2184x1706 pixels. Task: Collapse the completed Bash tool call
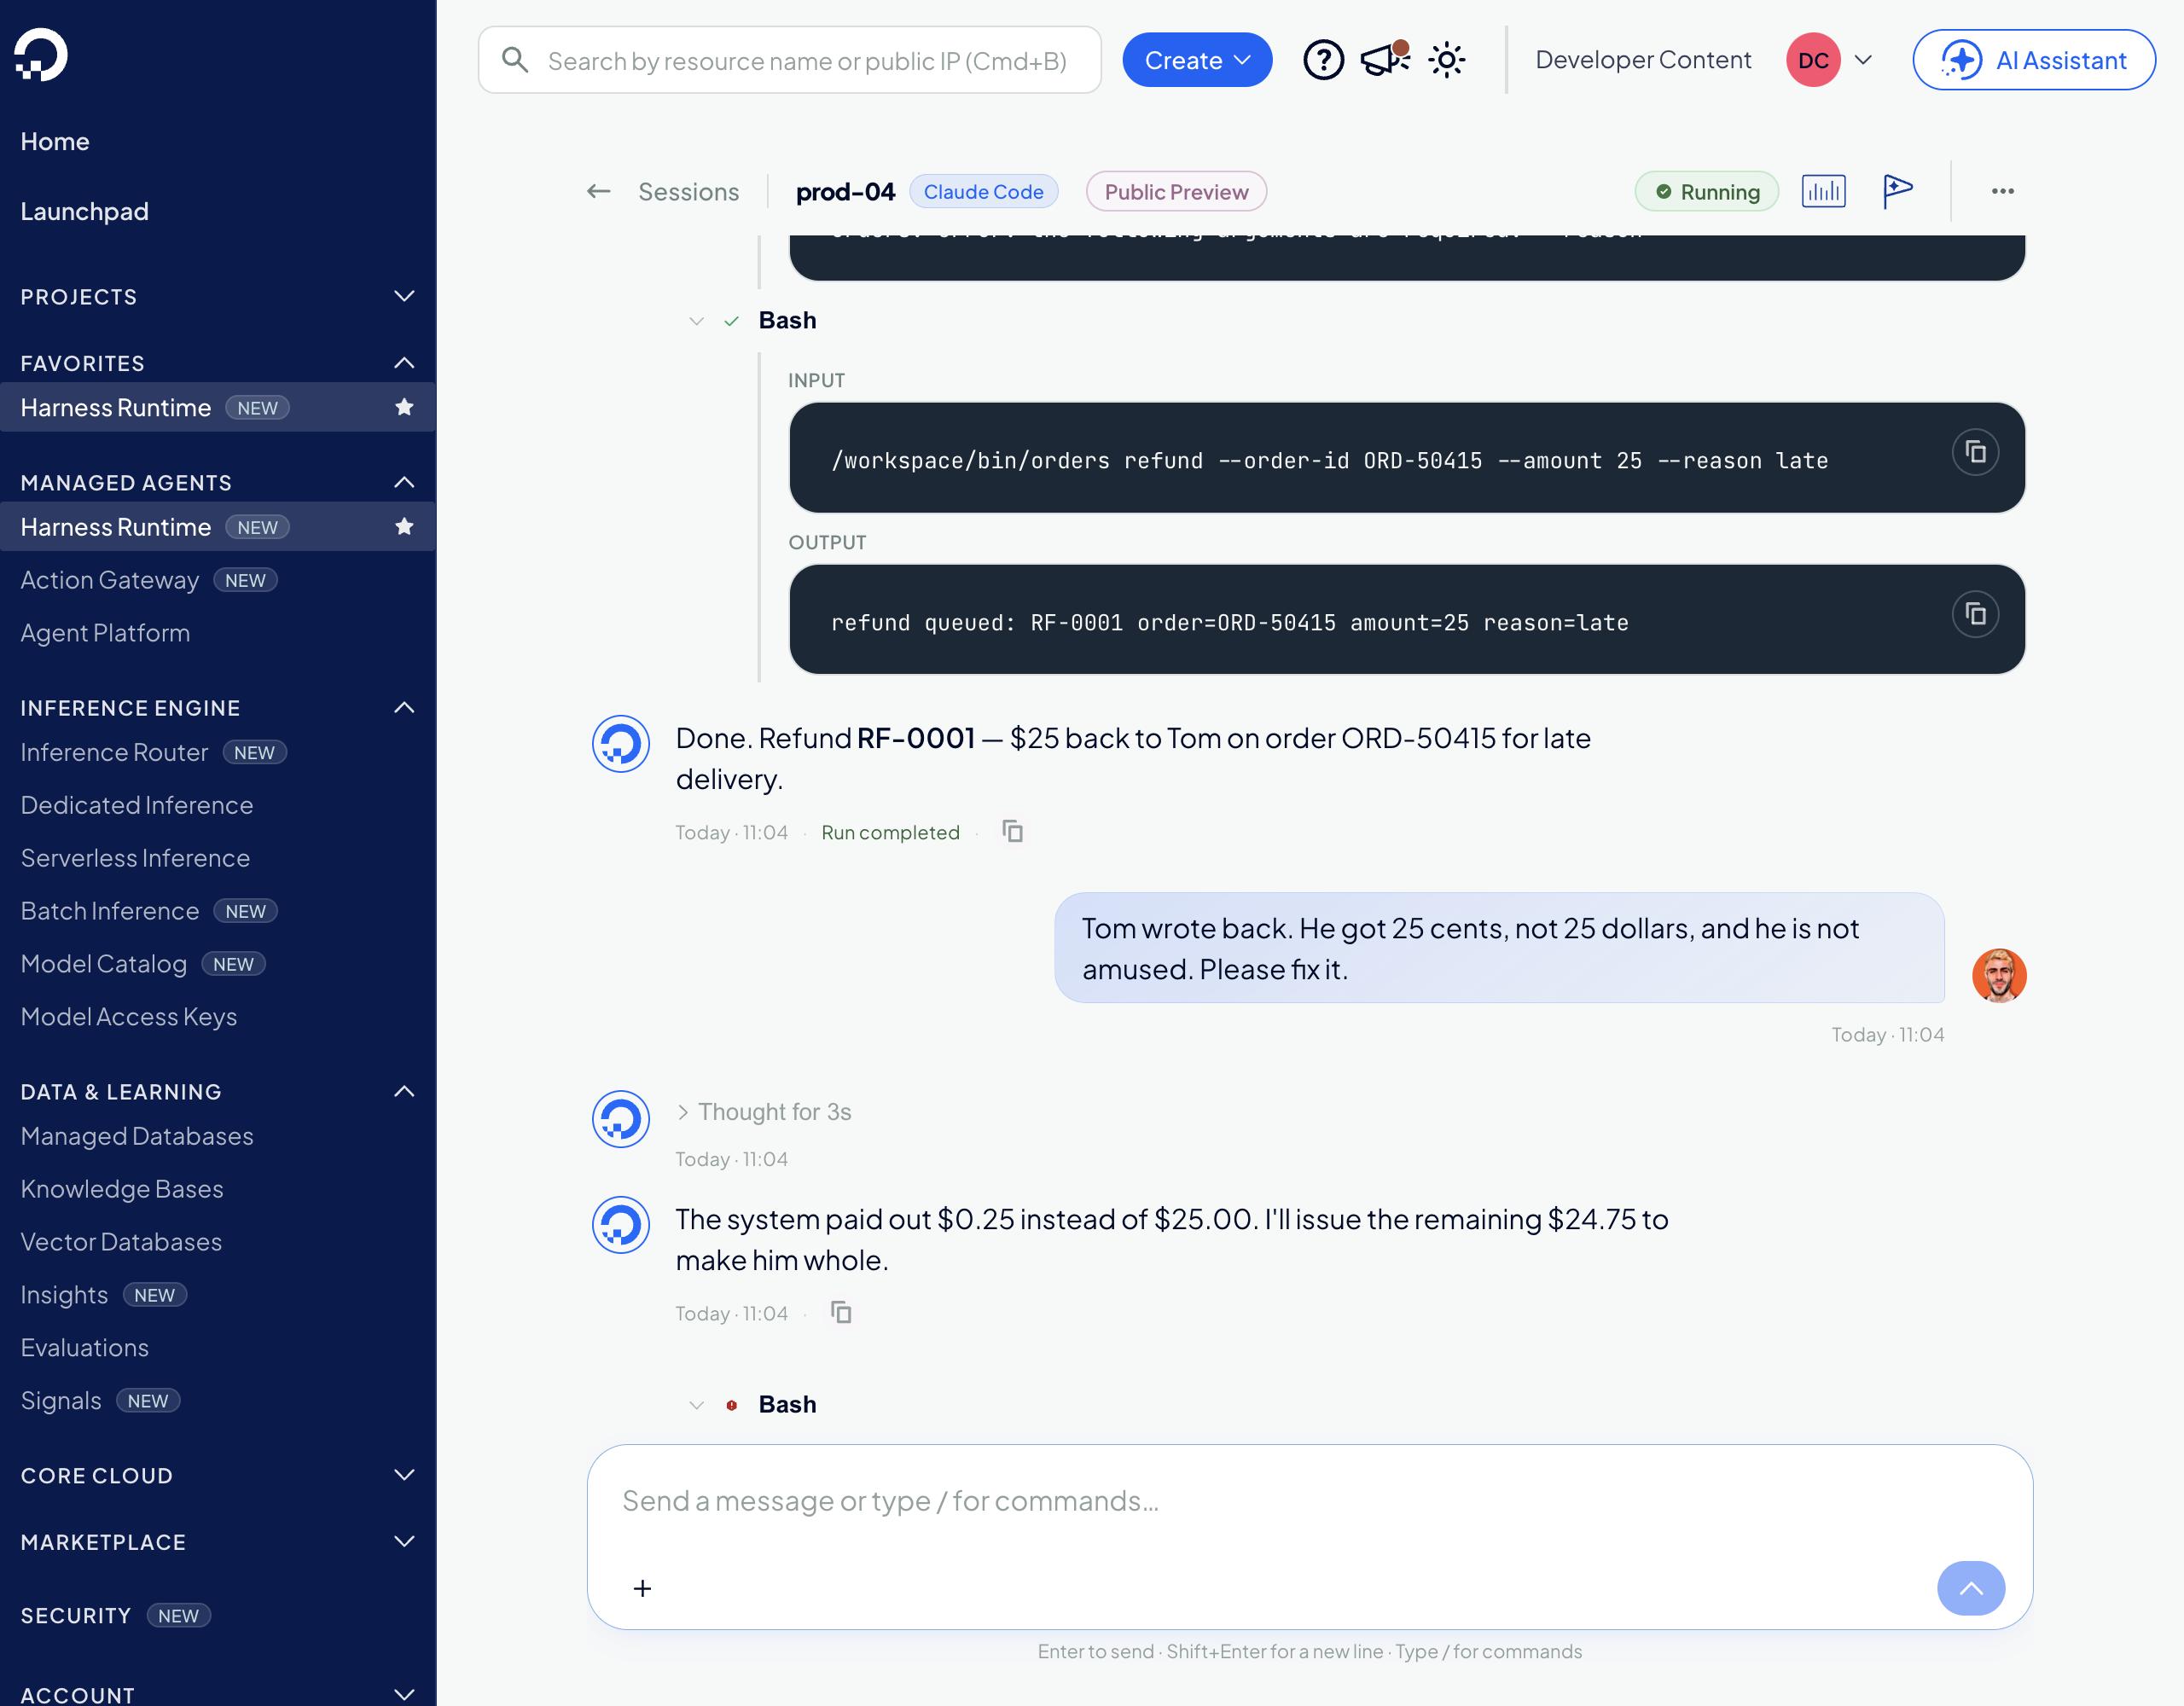pyautogui.click(x=696, y=321)
